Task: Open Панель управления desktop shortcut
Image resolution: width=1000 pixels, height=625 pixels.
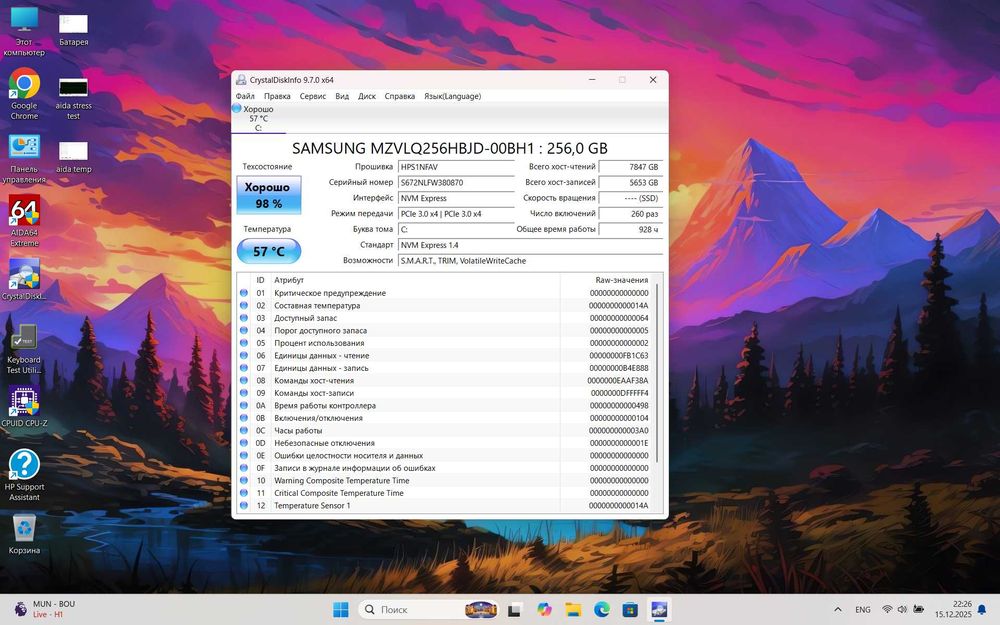Action: (24, 158)
